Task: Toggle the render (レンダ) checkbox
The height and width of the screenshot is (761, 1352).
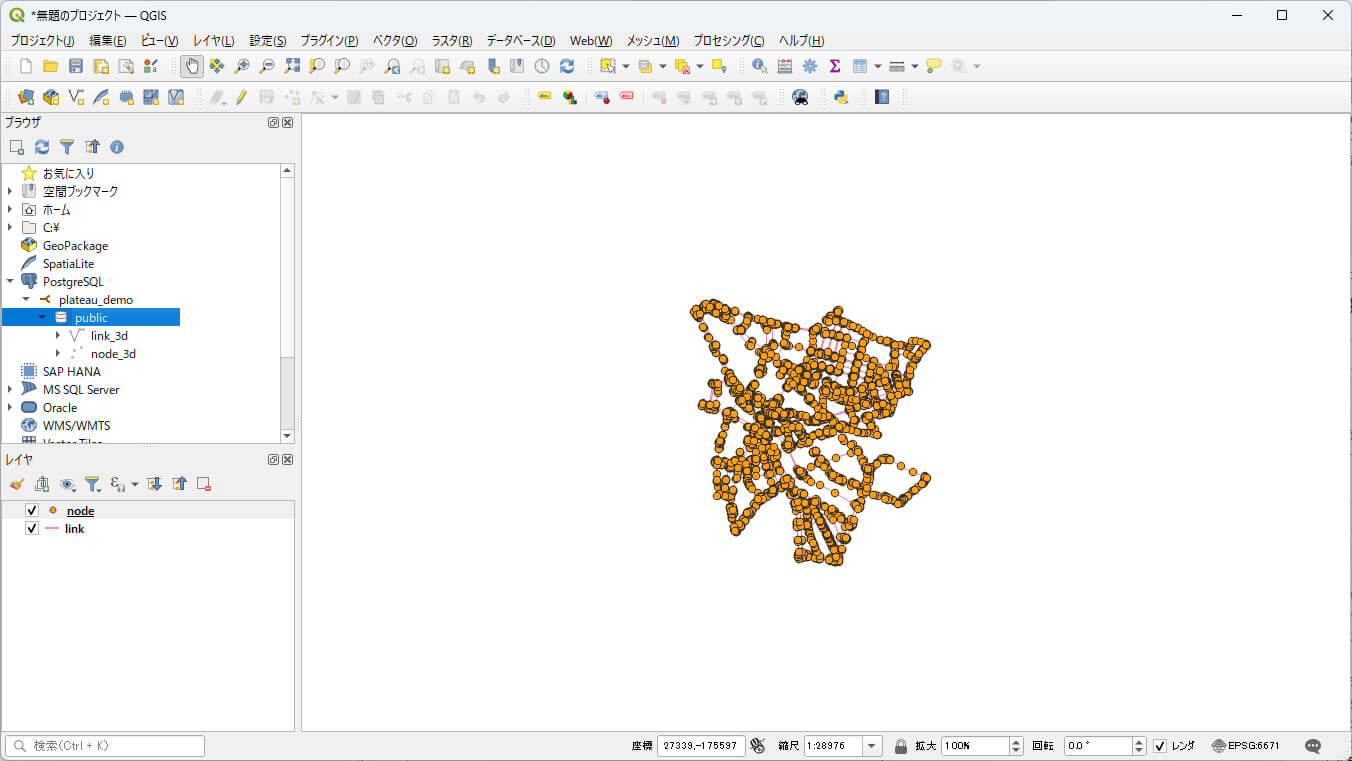Action: click(x=1160, y=746)
